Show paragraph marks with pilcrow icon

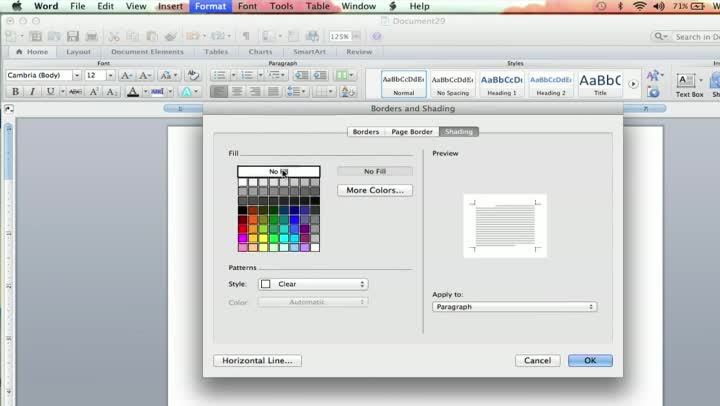(x=246, y=36)
